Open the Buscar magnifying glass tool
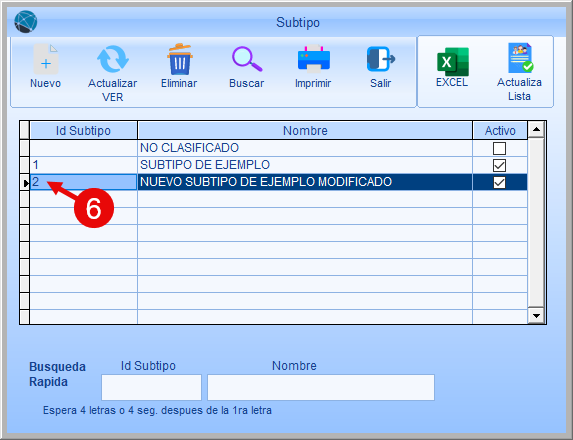The width and height of the screenshot is (573, 440). 247,59
